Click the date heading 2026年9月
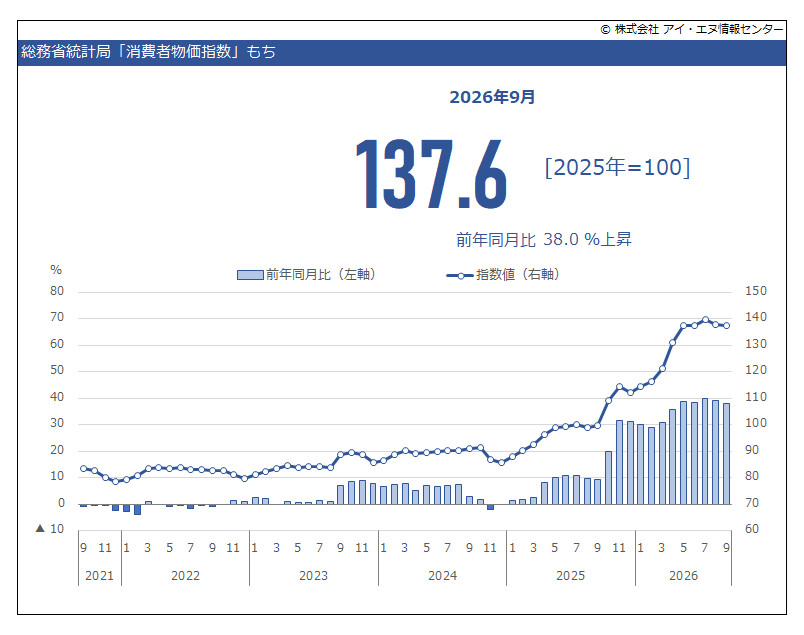Image resolution: width=804 pixels, height=635 pixels. point(492,97)
